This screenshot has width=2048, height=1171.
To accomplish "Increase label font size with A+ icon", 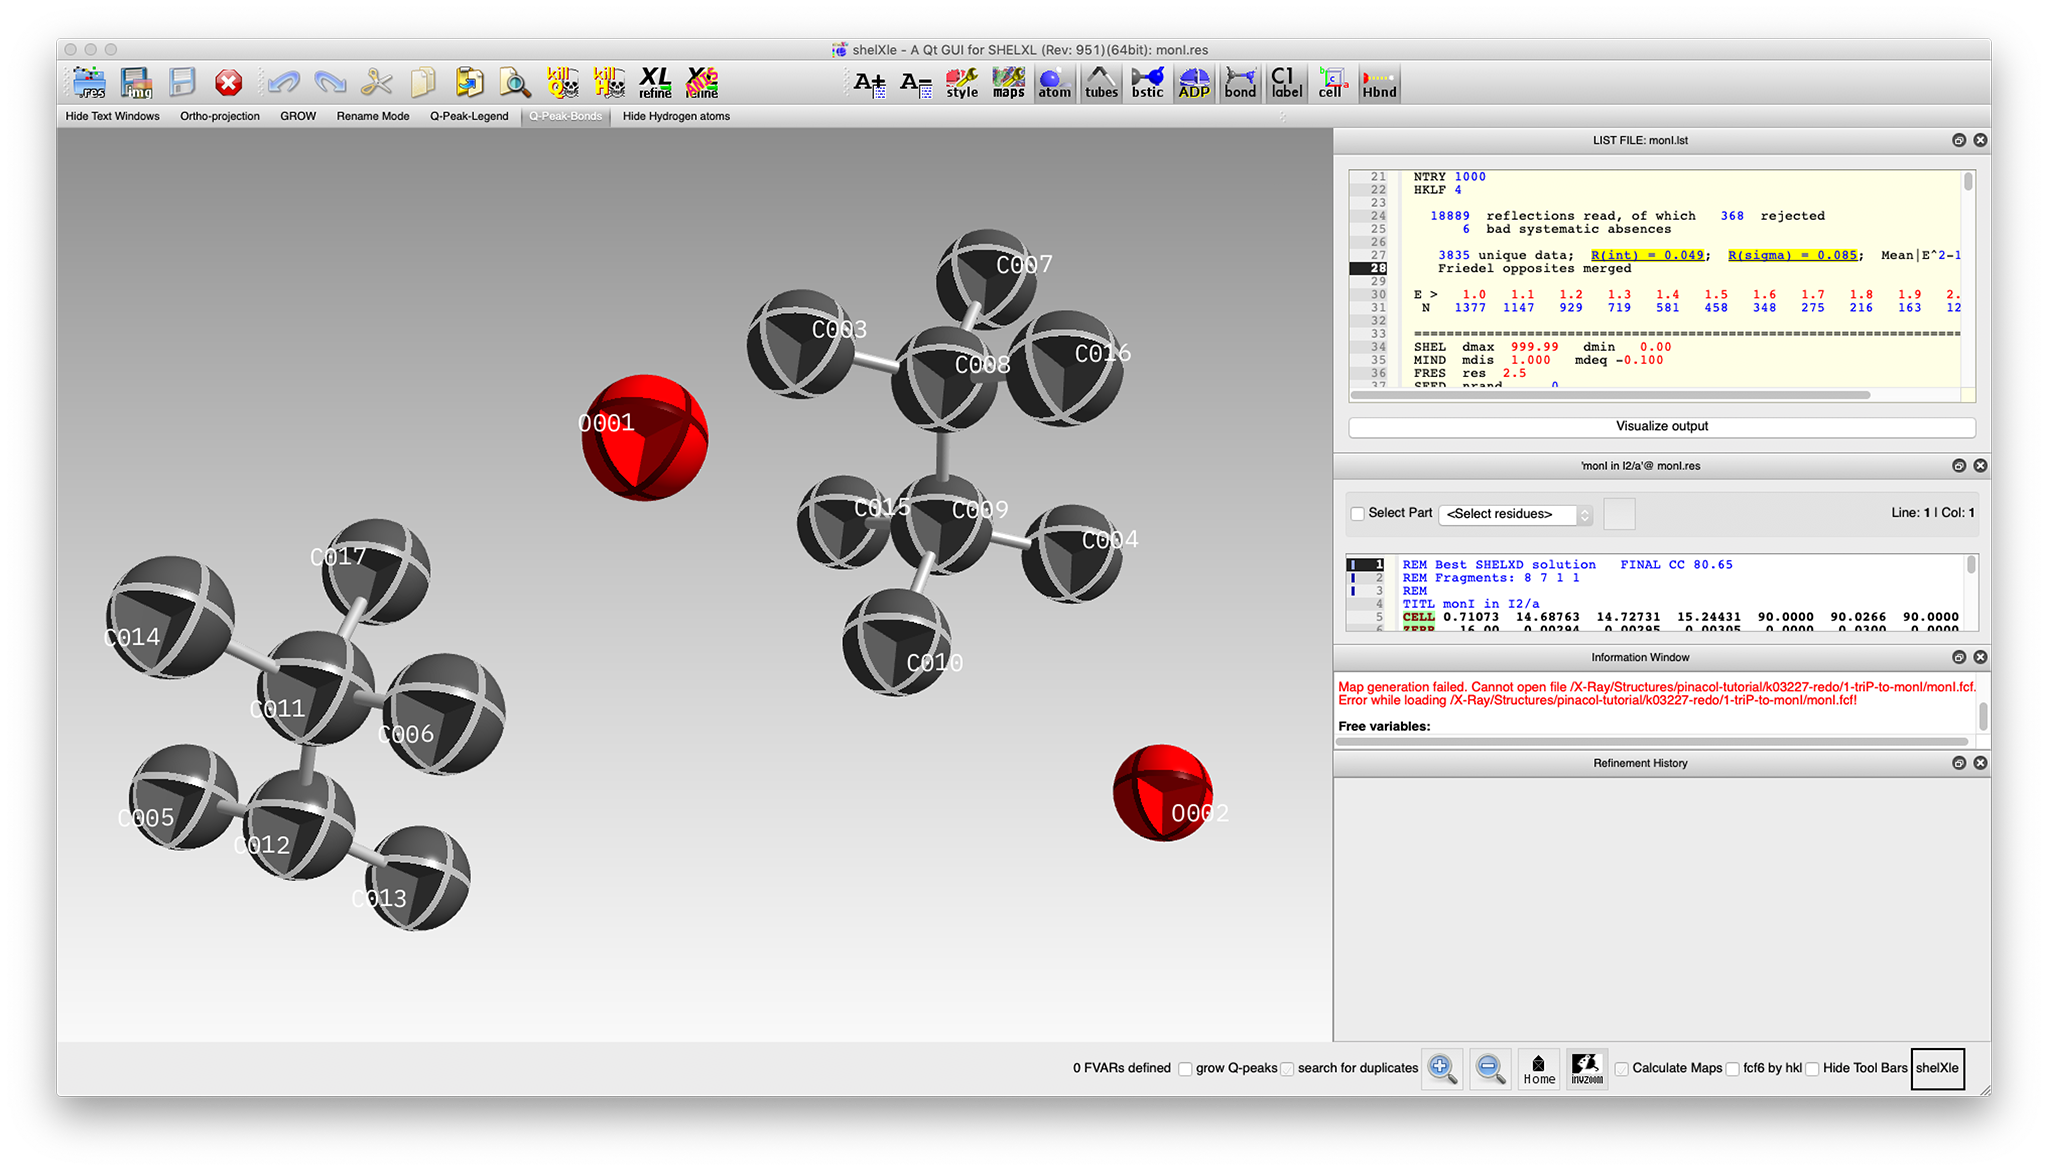I will [x=870, y=84].
